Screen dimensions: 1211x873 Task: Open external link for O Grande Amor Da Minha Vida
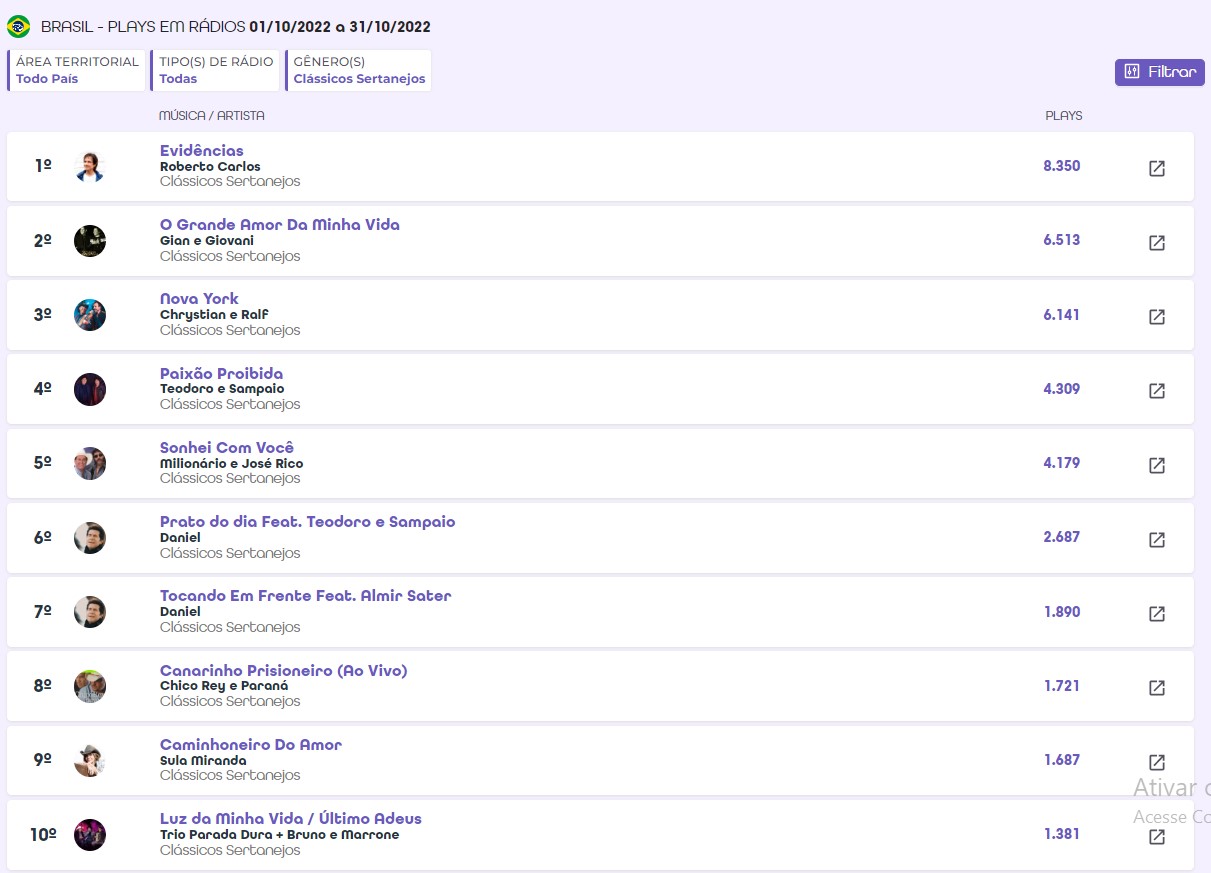[x=1156, y=242]
